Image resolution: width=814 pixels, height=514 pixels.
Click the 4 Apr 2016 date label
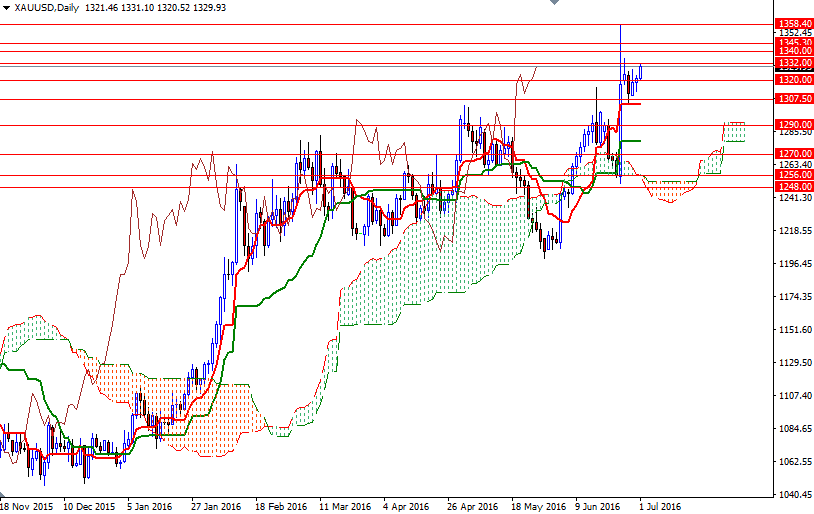(405, 506)
